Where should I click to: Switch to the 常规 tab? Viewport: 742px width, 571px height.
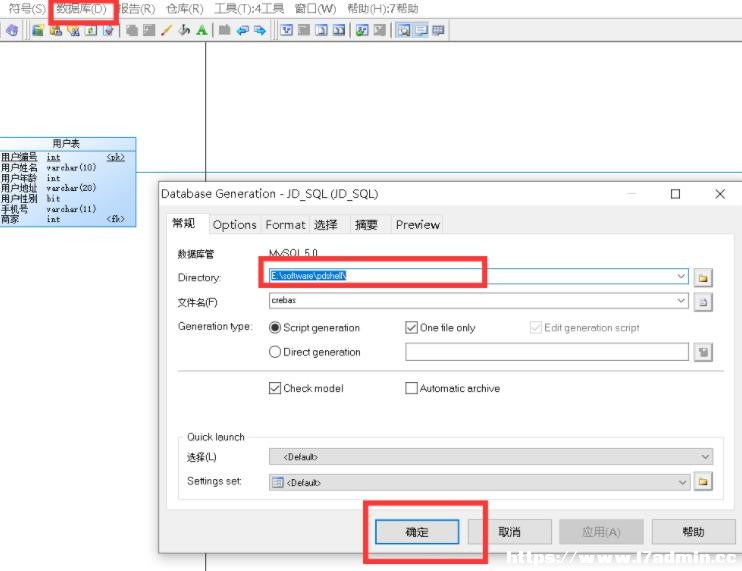click(x=184, y=223)
